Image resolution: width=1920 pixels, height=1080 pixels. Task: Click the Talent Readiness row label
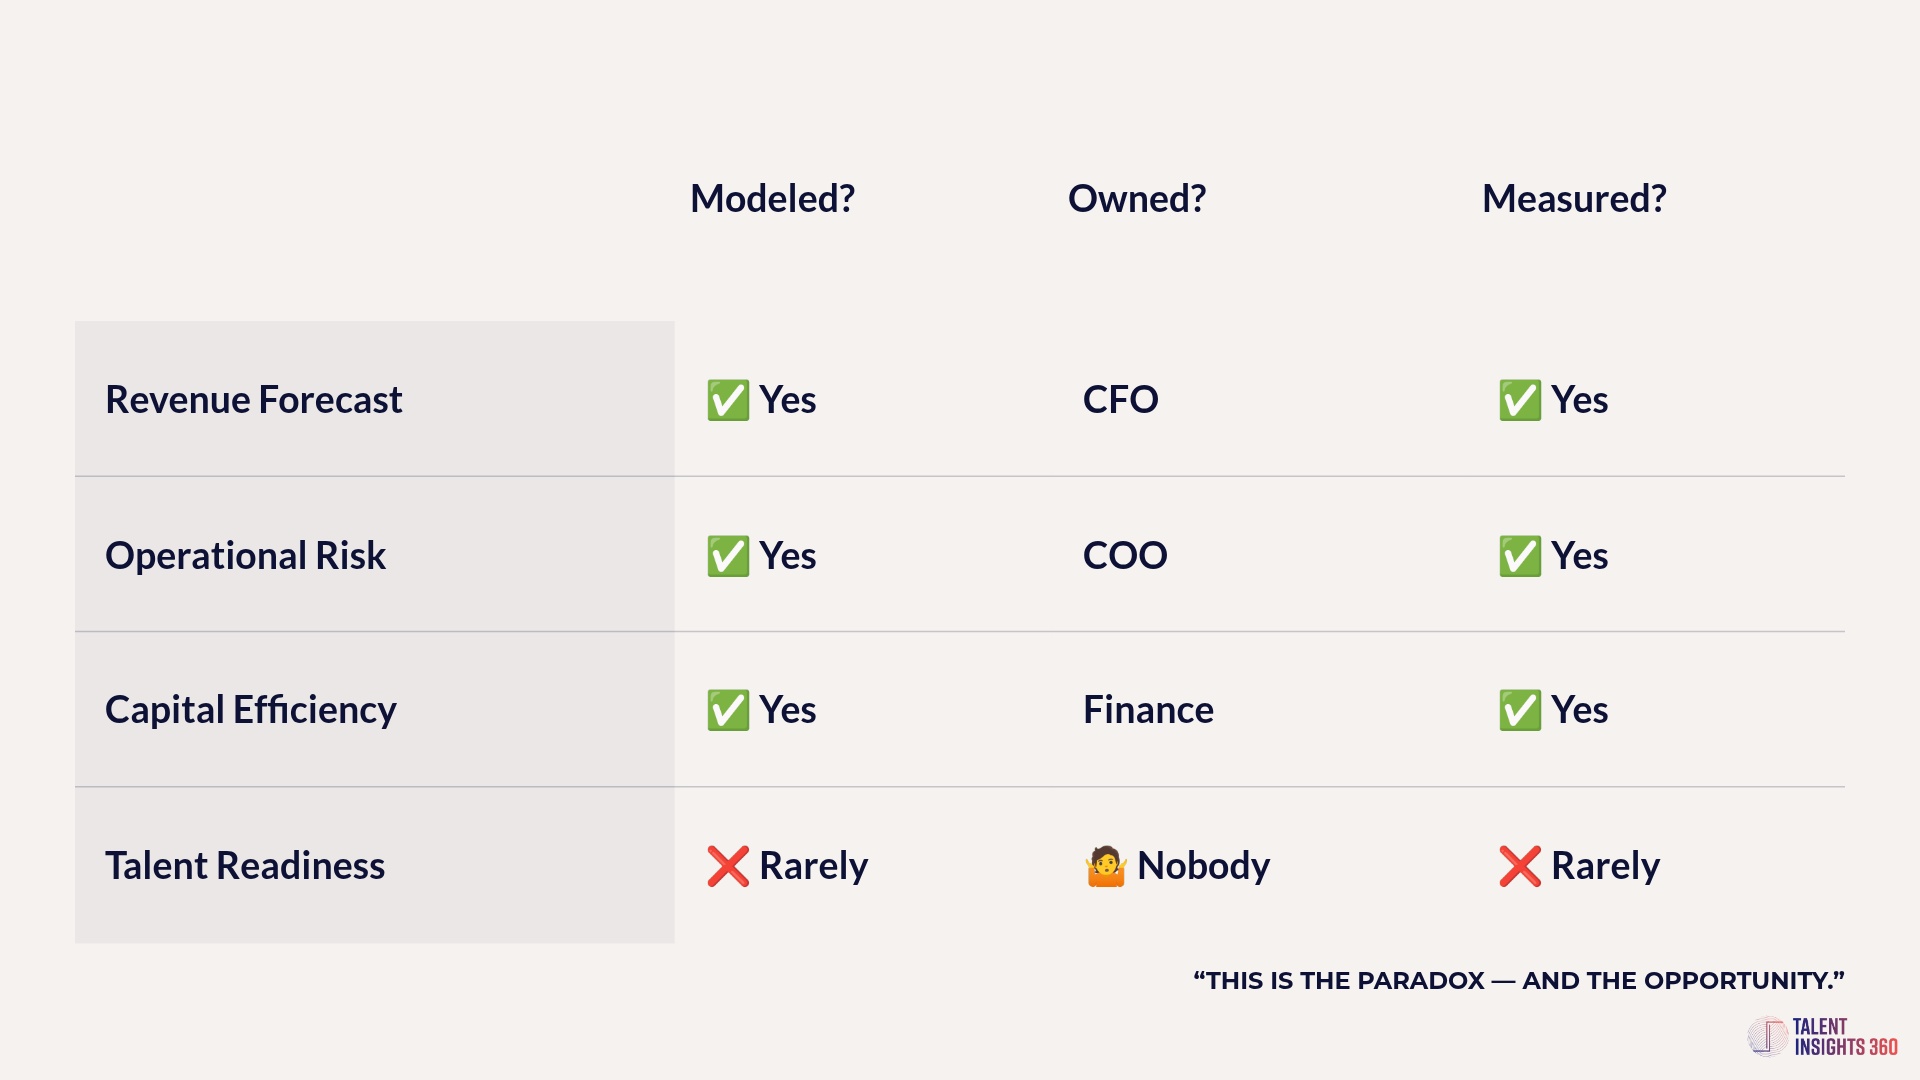click(245, 866)
